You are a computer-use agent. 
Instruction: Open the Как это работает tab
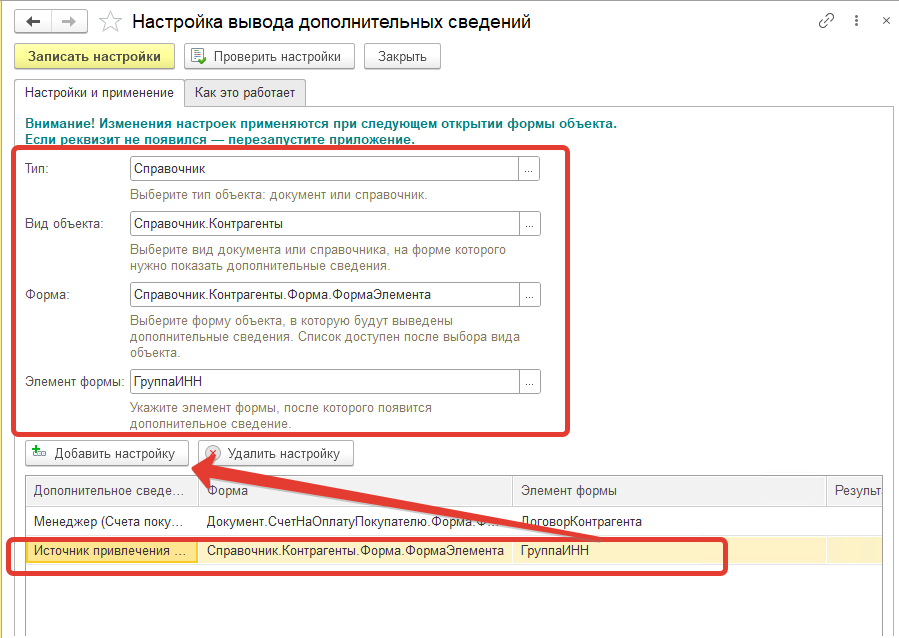[245, 93]
